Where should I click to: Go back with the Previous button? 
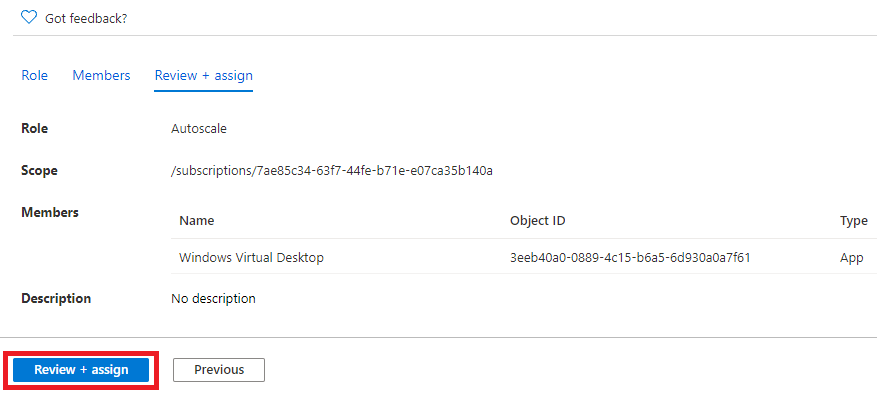(x=219, y=370)
